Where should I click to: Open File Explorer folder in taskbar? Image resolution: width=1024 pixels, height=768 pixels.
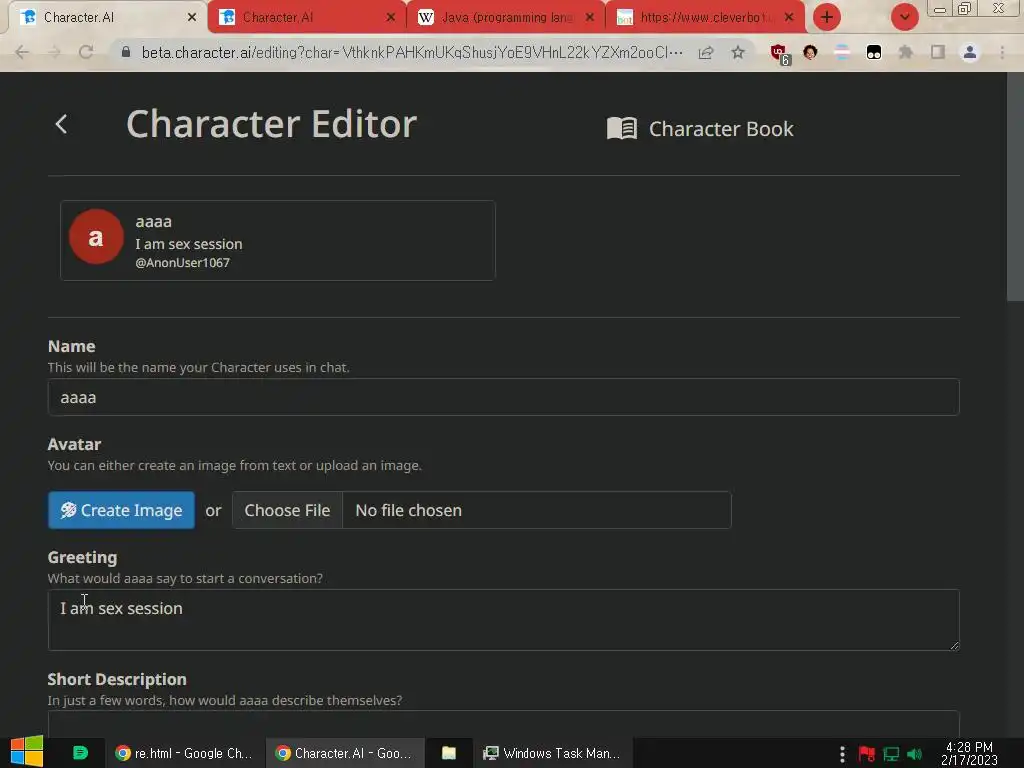[449, 753]
